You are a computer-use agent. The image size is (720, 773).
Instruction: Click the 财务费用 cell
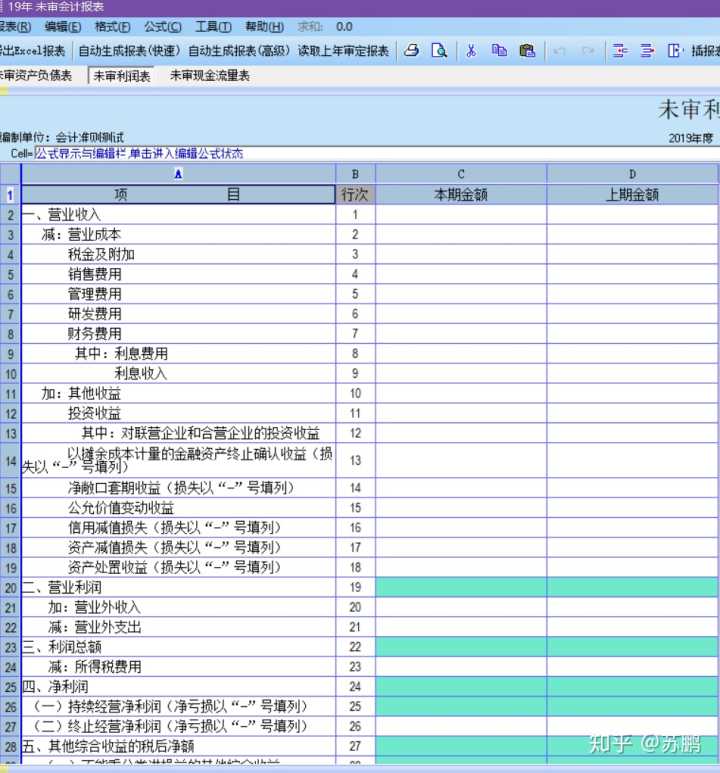[x=178, y=334]
